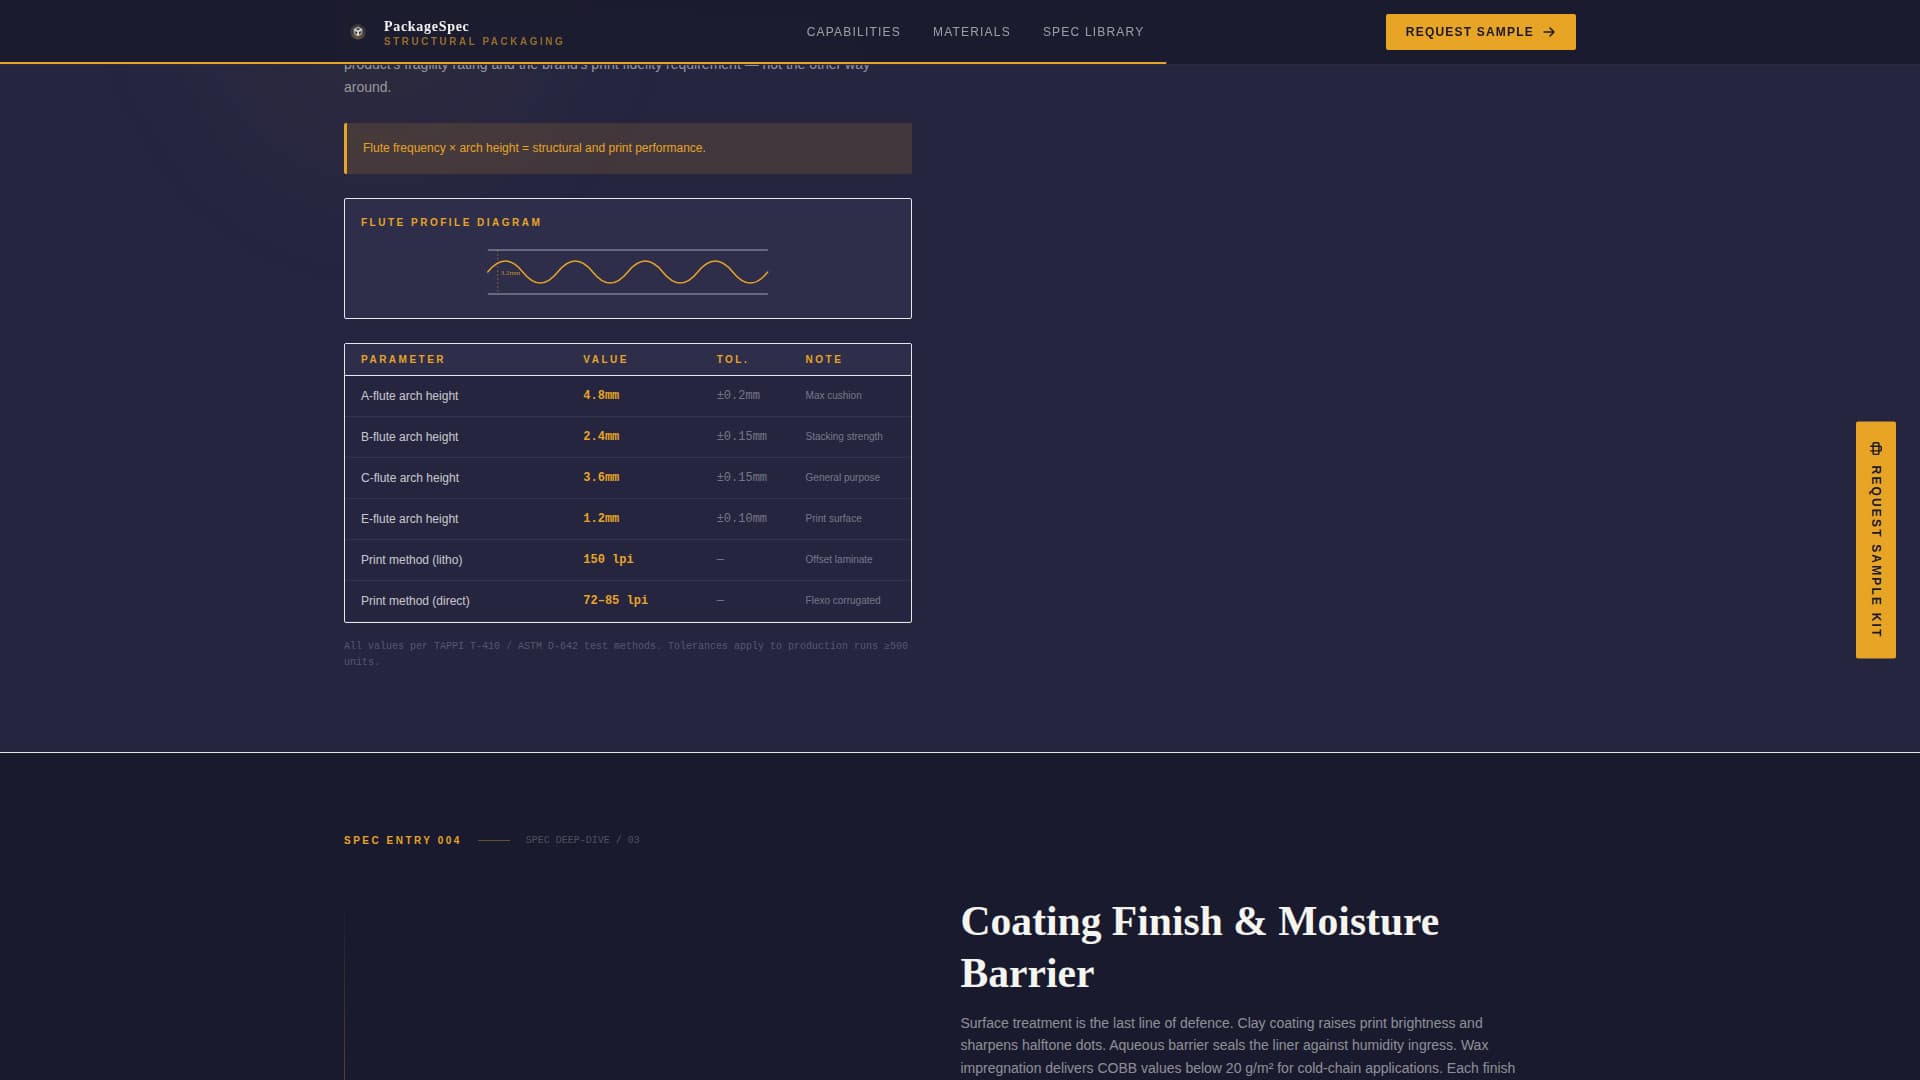The image size is (1920, 1080).
Task: Open the Materials nav item
Action: [x=971, y=32]
